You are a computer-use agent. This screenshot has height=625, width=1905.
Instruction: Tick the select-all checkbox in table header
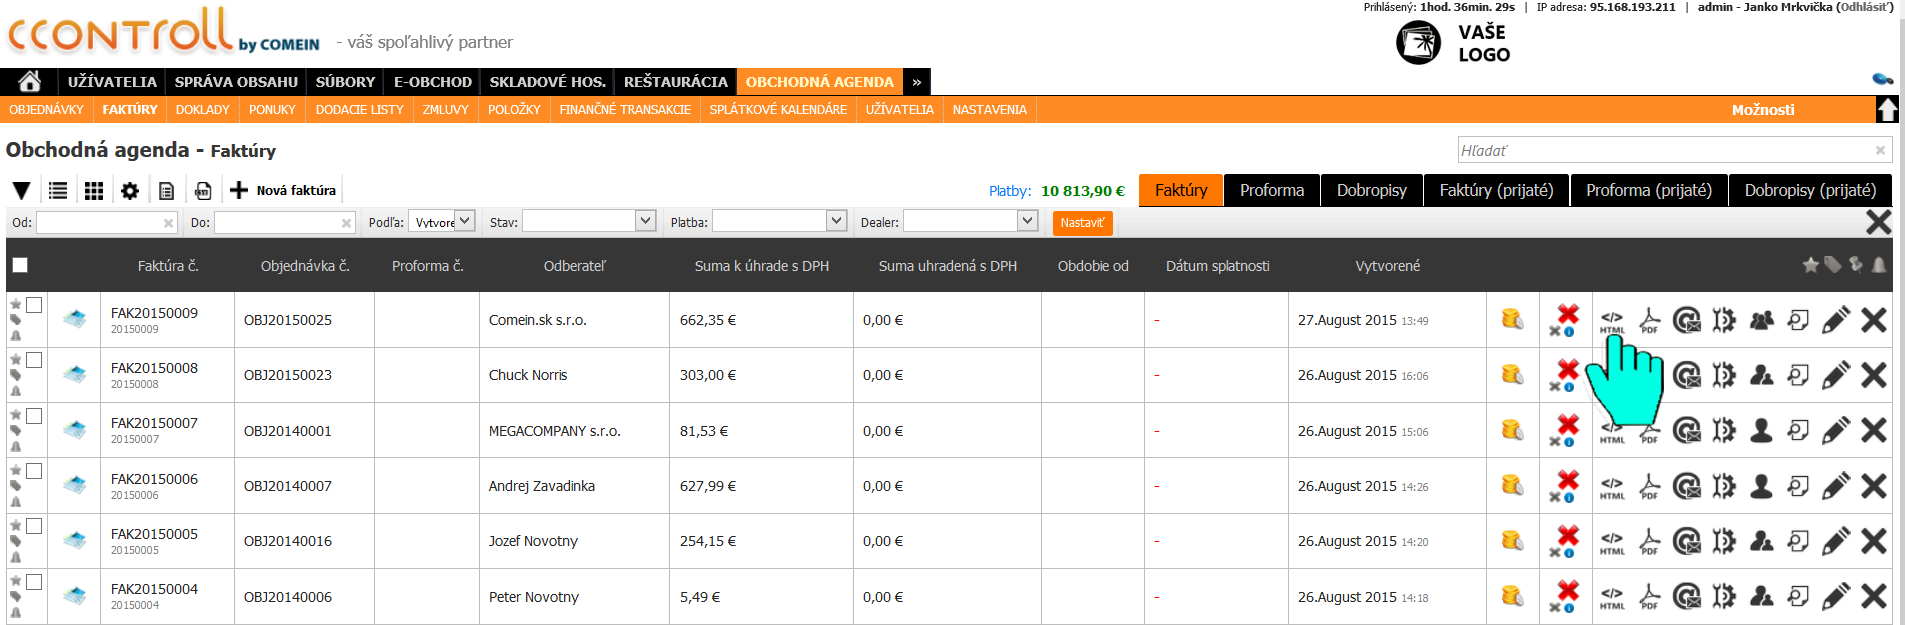[20, 265]
